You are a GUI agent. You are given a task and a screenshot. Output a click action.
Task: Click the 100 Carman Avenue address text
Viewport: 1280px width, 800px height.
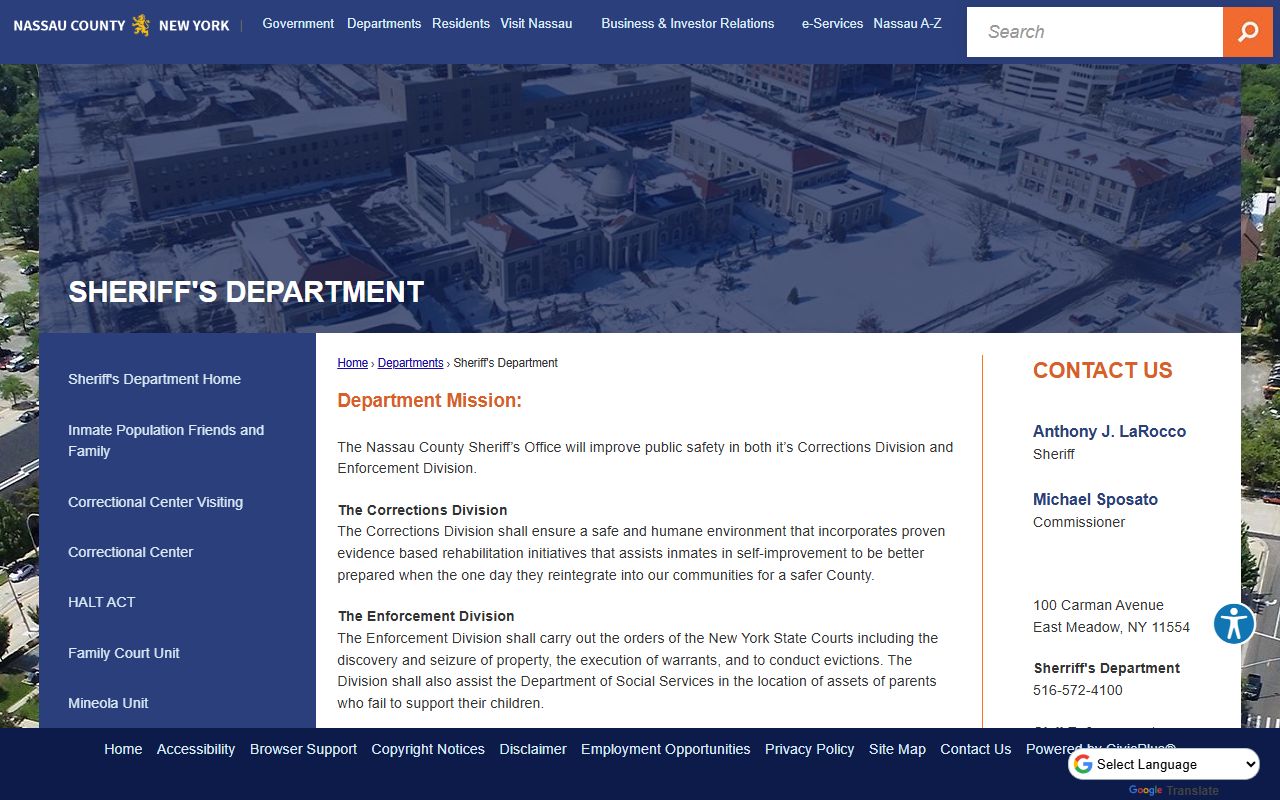tap(1098, 605)
